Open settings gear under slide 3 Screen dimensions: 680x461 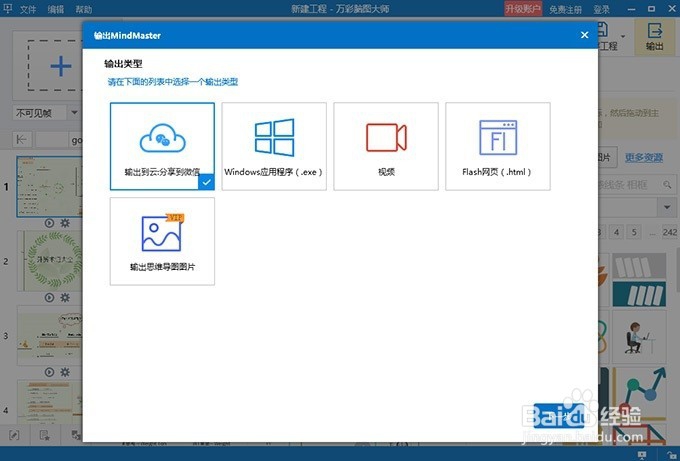65,372
